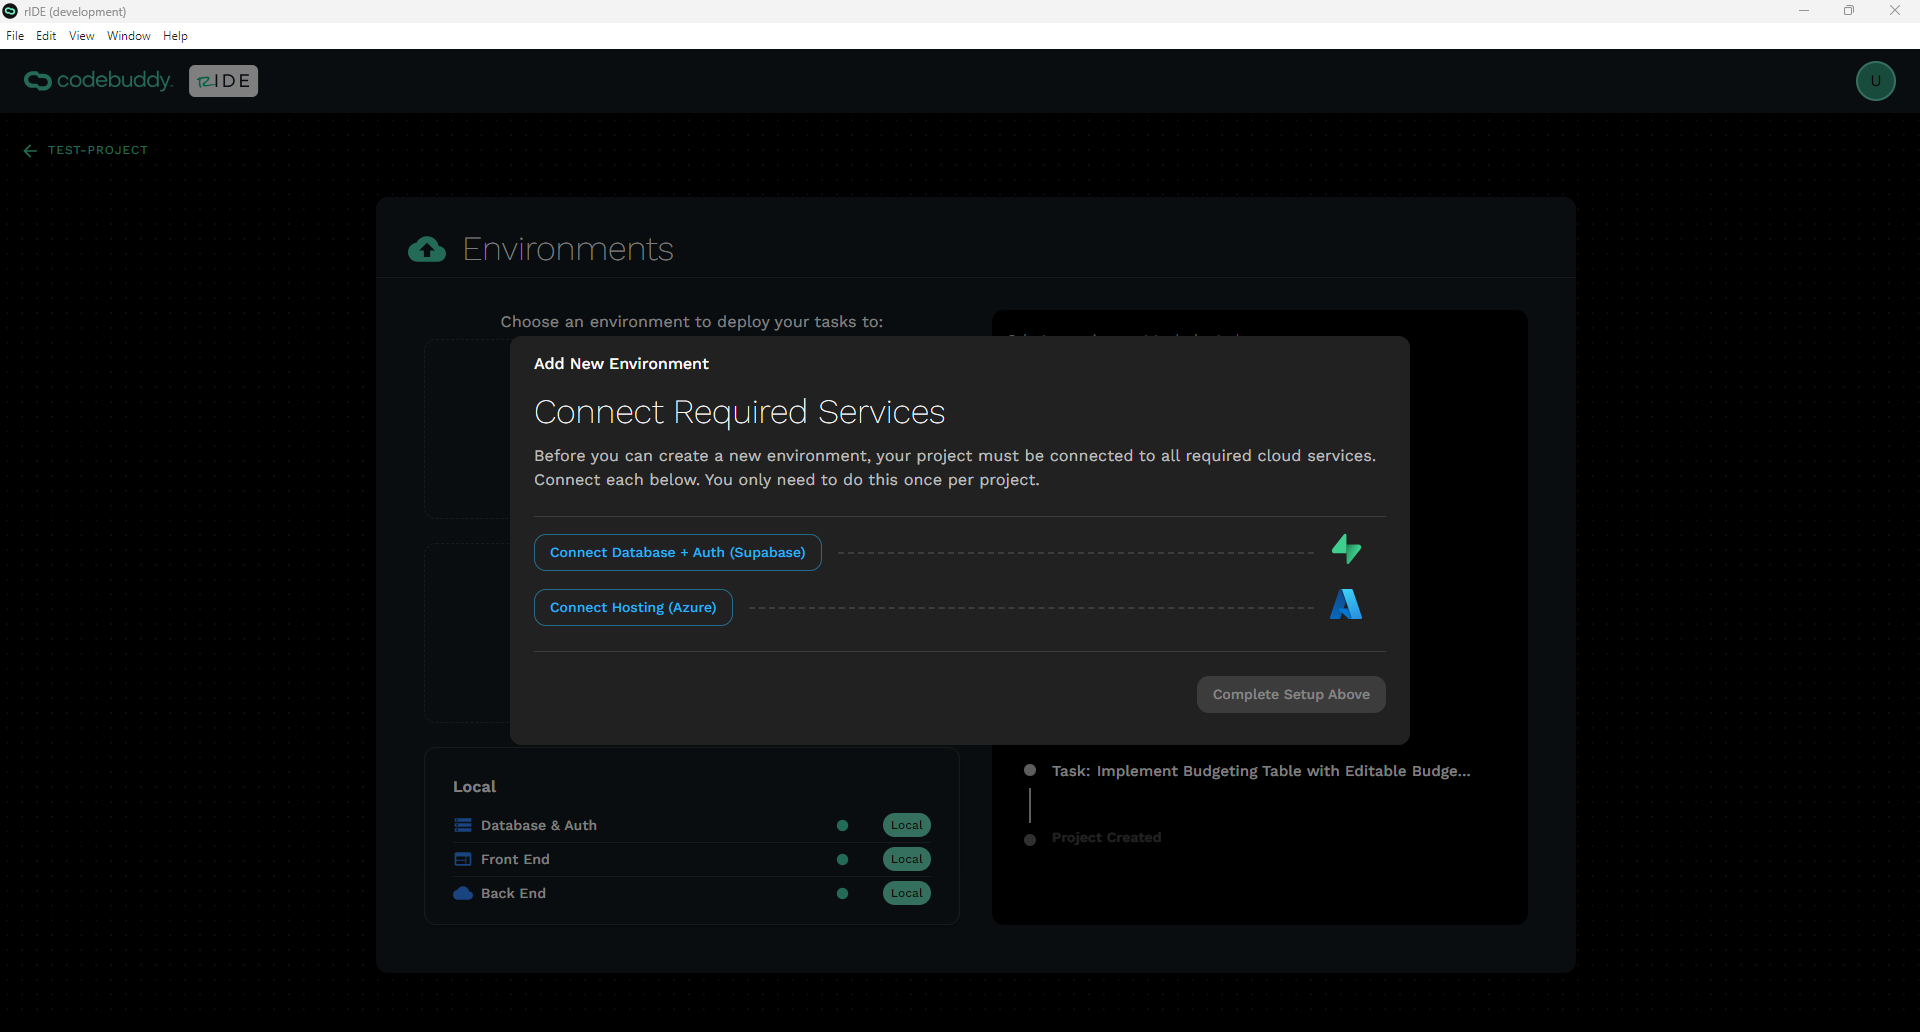Image resolution: width=1920 pixels, height=1032 pixels.
Task: Click the rIDE app icon in title bar
Action: click(11, 11)
